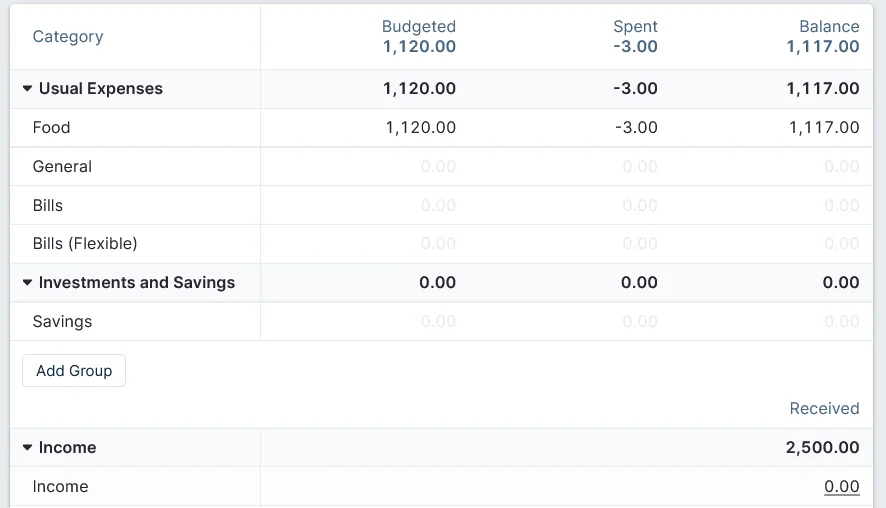The width and height of the screenshot is (886, 508).
Task: Collapse the Investments and Savings group arrow
Action: click(27, 283)
